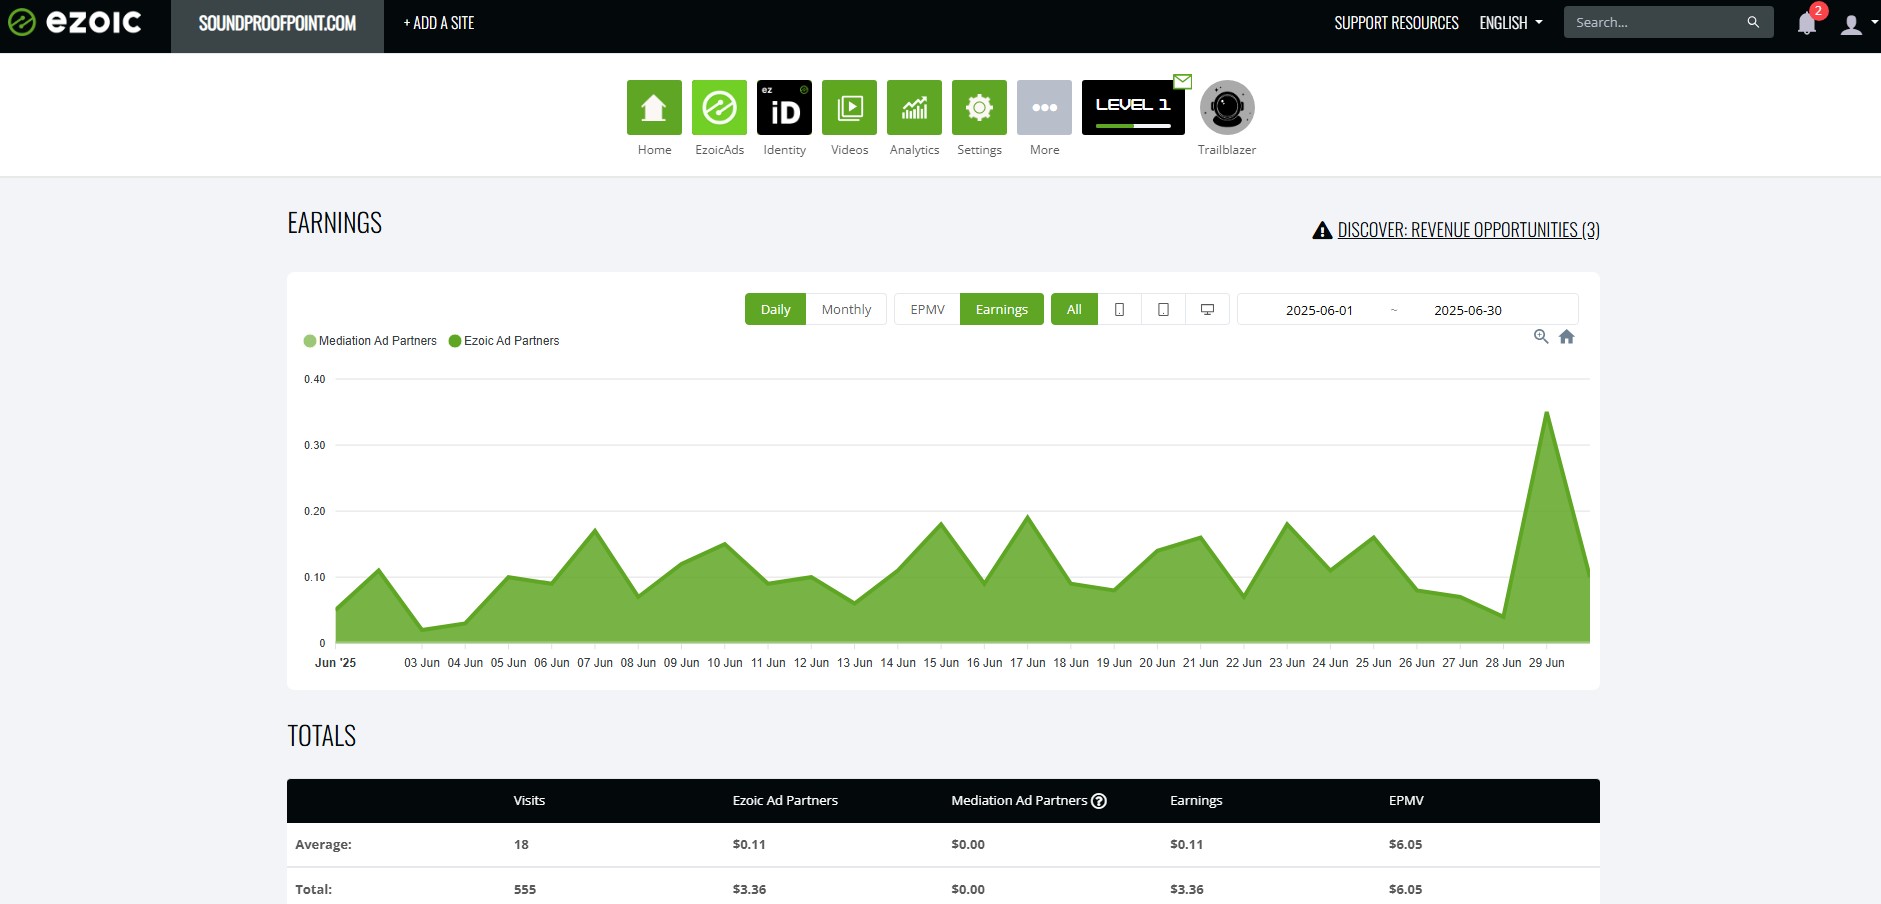View notifications bell with 2 alerts

point(1807,22)
